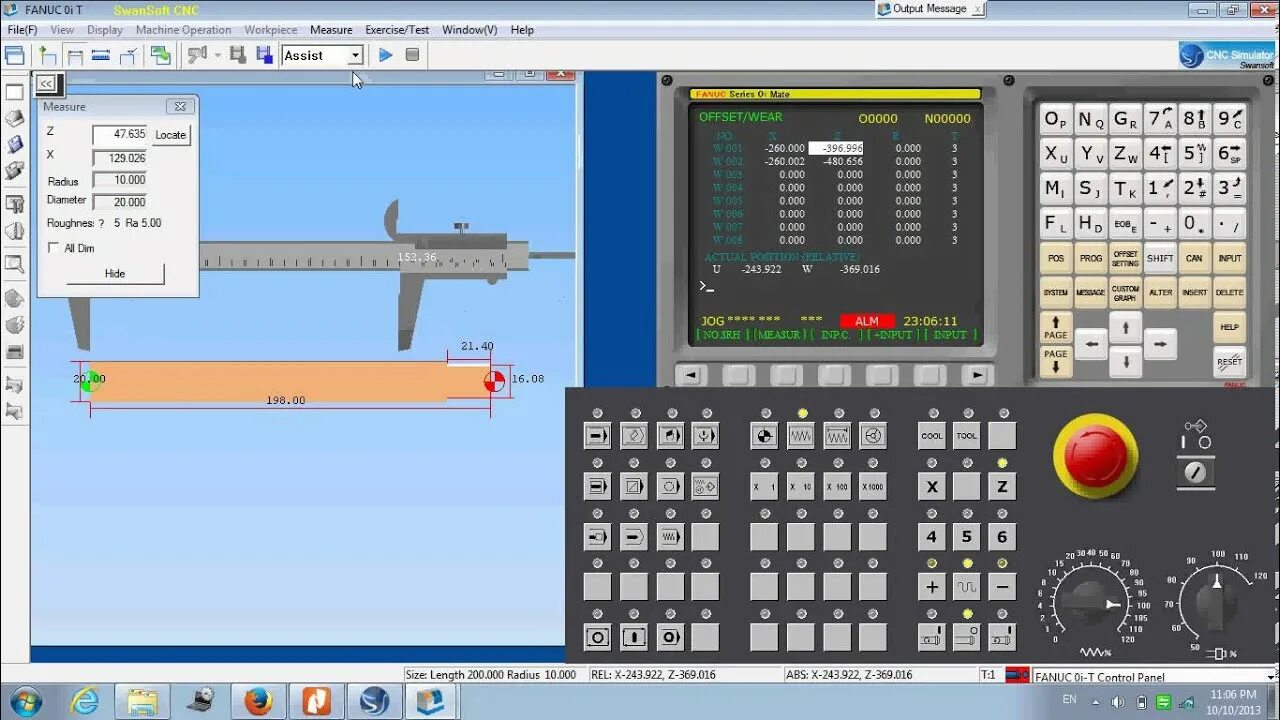Click the magnifier zoom icon in left sidebar
The width and height of the screenshot is (1280, 720).
click(x=14, y=264)
